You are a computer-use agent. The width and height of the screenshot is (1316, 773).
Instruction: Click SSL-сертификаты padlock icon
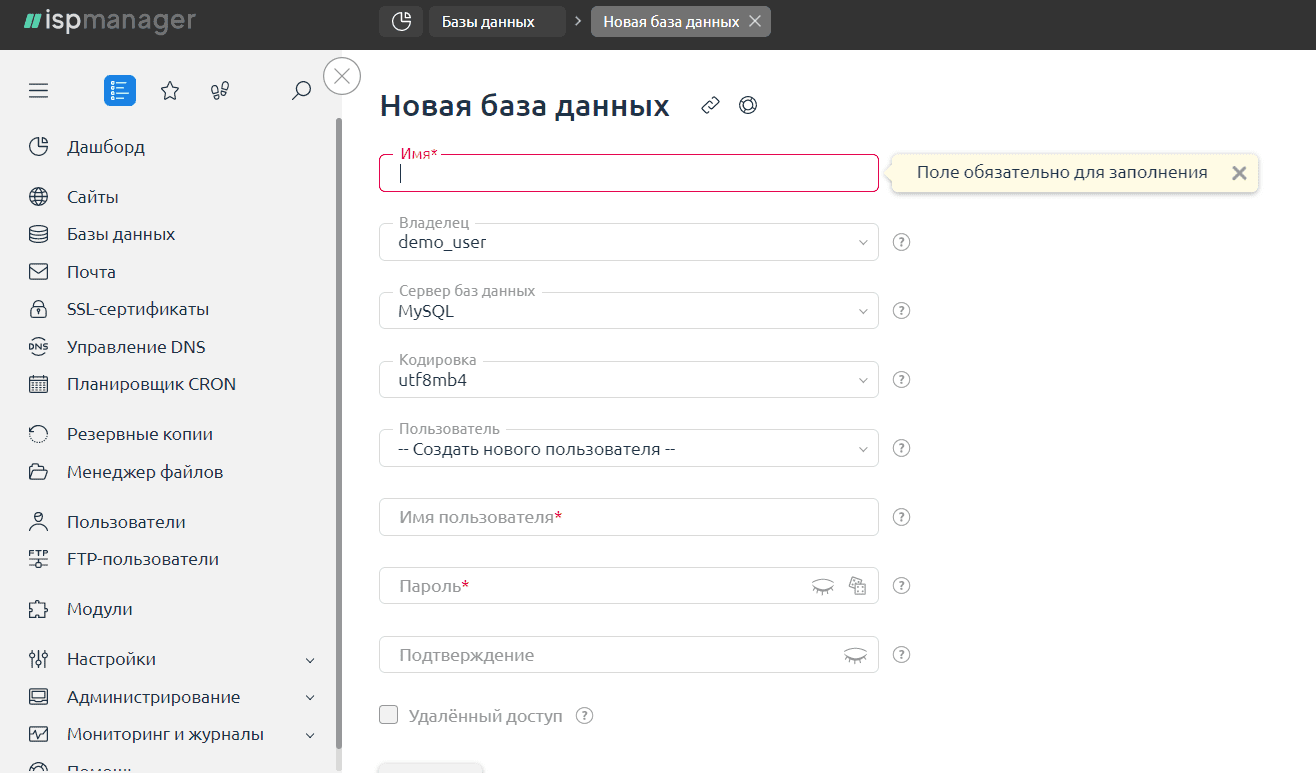click(x=38, y=309)
